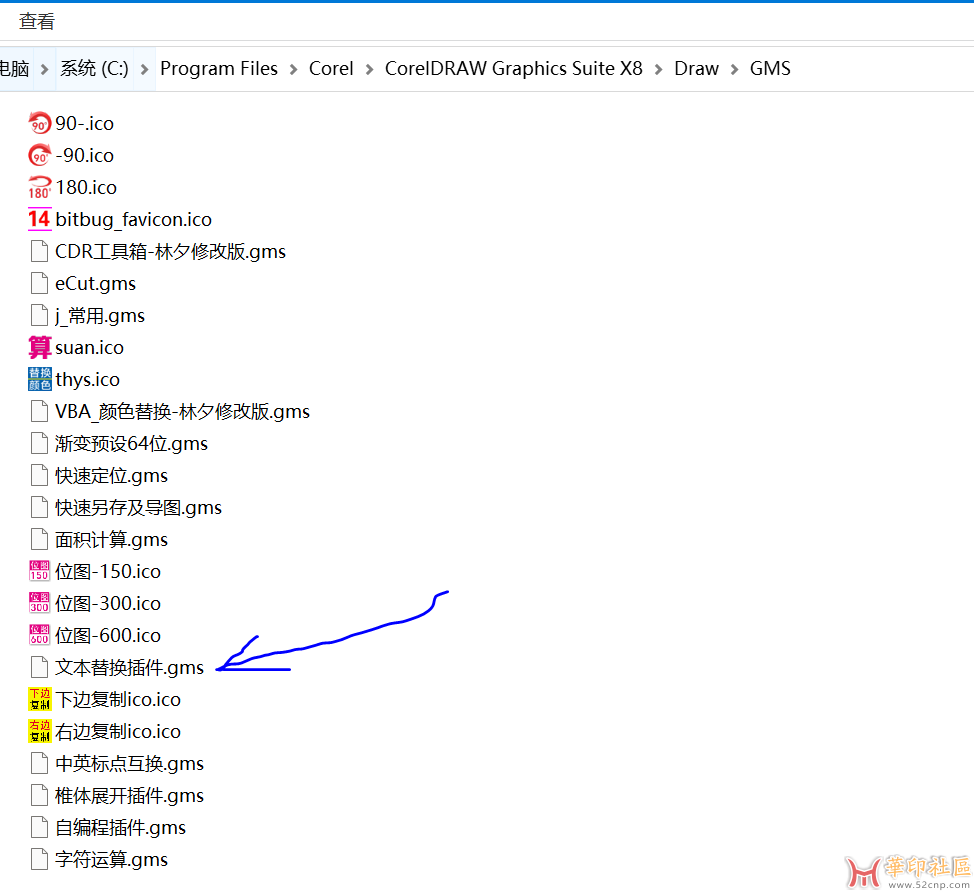This screenshot has width=974, height=892.
Task: Click GMS breadcrumb in address bar
Action: point(770,68)
